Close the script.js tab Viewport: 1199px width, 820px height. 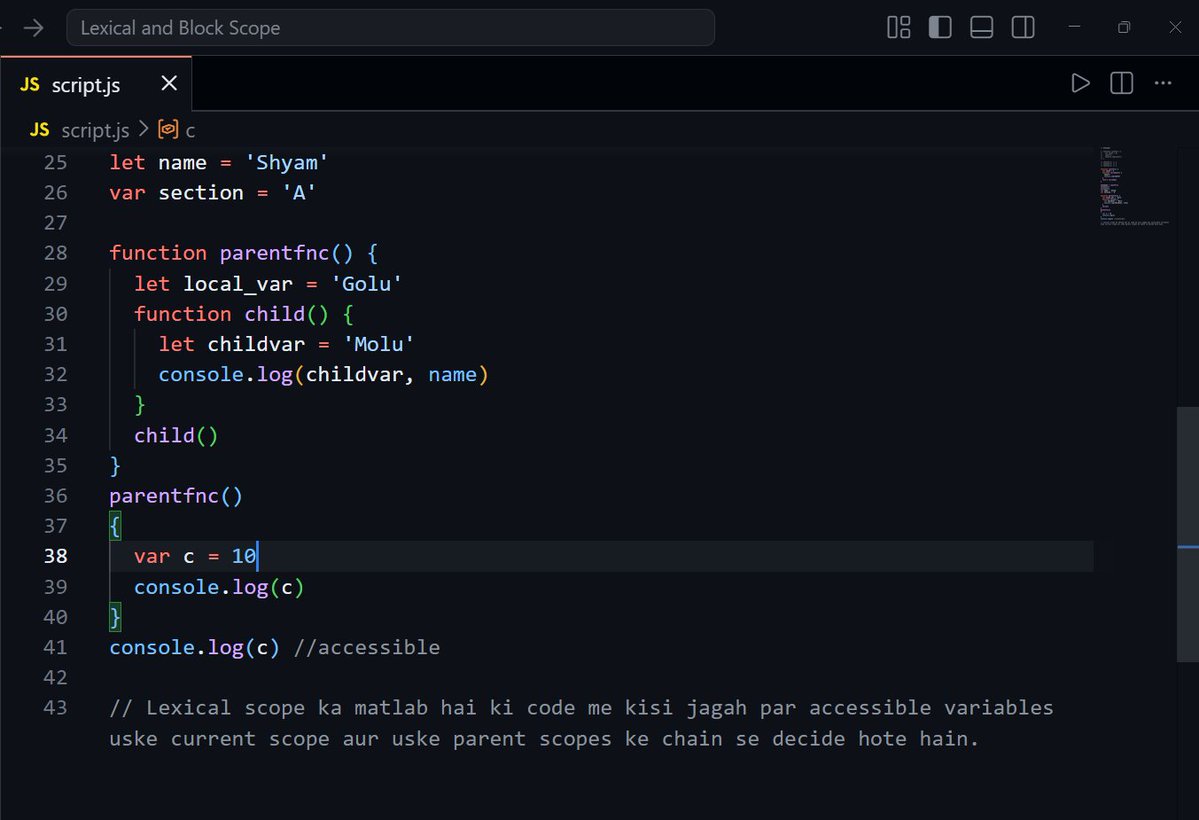(x=167, y=84)
